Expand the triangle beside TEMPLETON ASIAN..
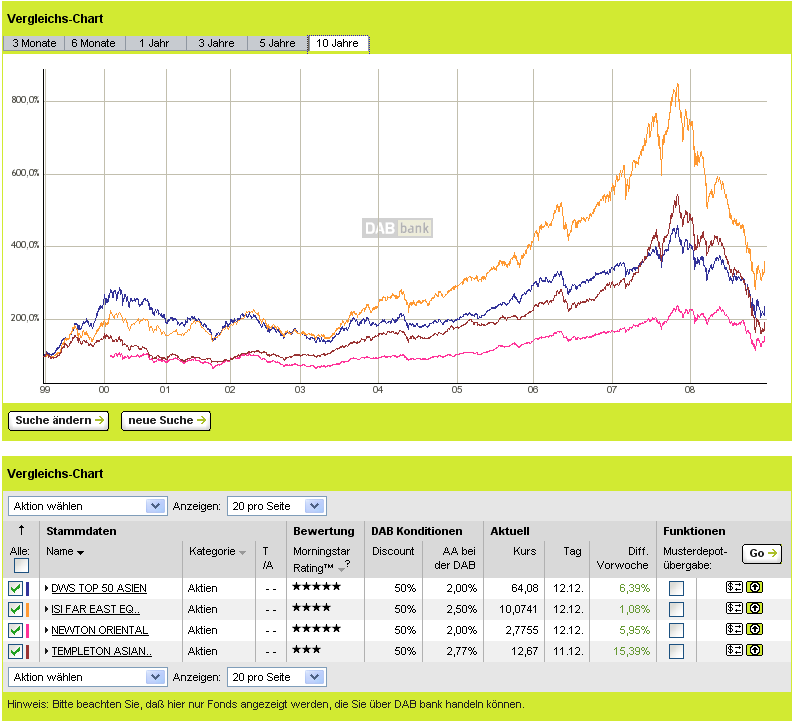Screen dimensions: 796x724 point(47,653)
